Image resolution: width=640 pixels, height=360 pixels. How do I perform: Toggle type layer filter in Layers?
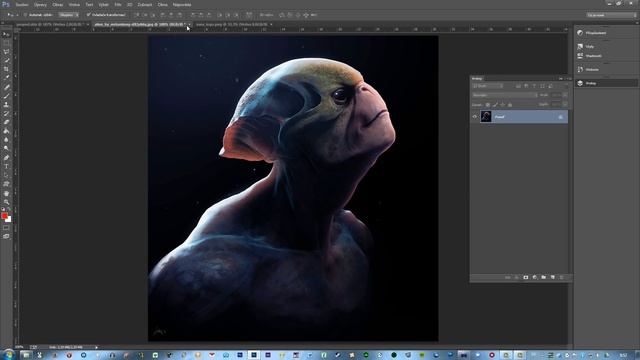[534, 86]
